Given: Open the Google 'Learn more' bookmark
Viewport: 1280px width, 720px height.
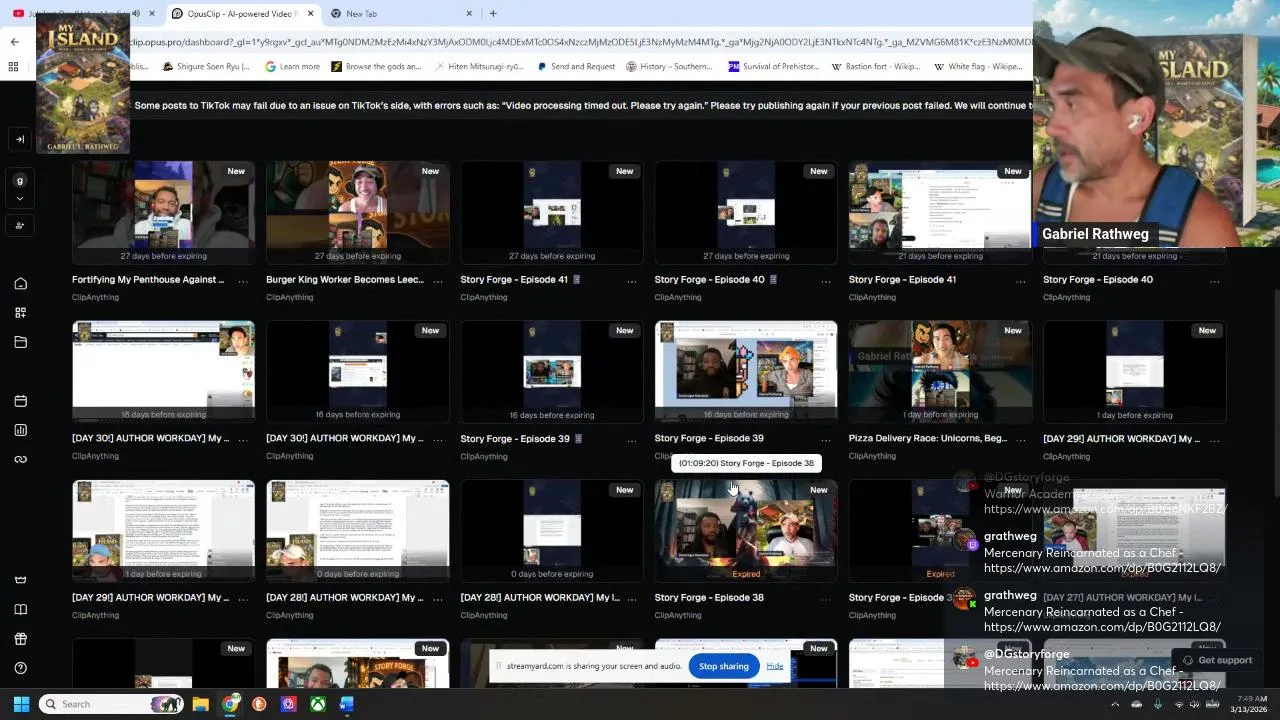Looking at the screenshot, I should click(293, 67).
